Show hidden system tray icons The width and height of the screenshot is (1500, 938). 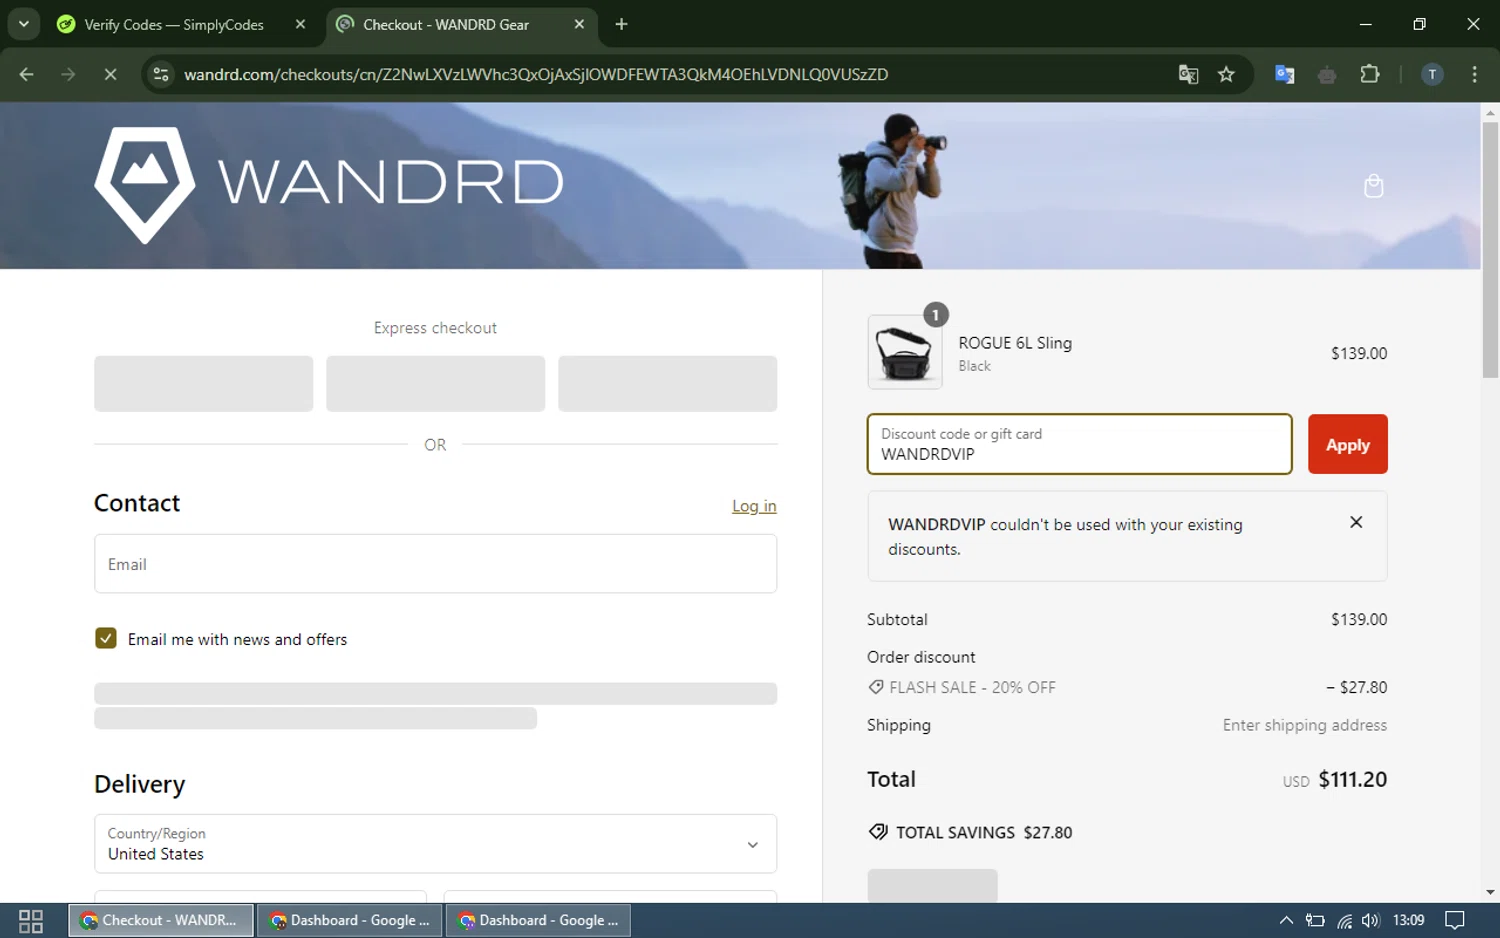1286,920
